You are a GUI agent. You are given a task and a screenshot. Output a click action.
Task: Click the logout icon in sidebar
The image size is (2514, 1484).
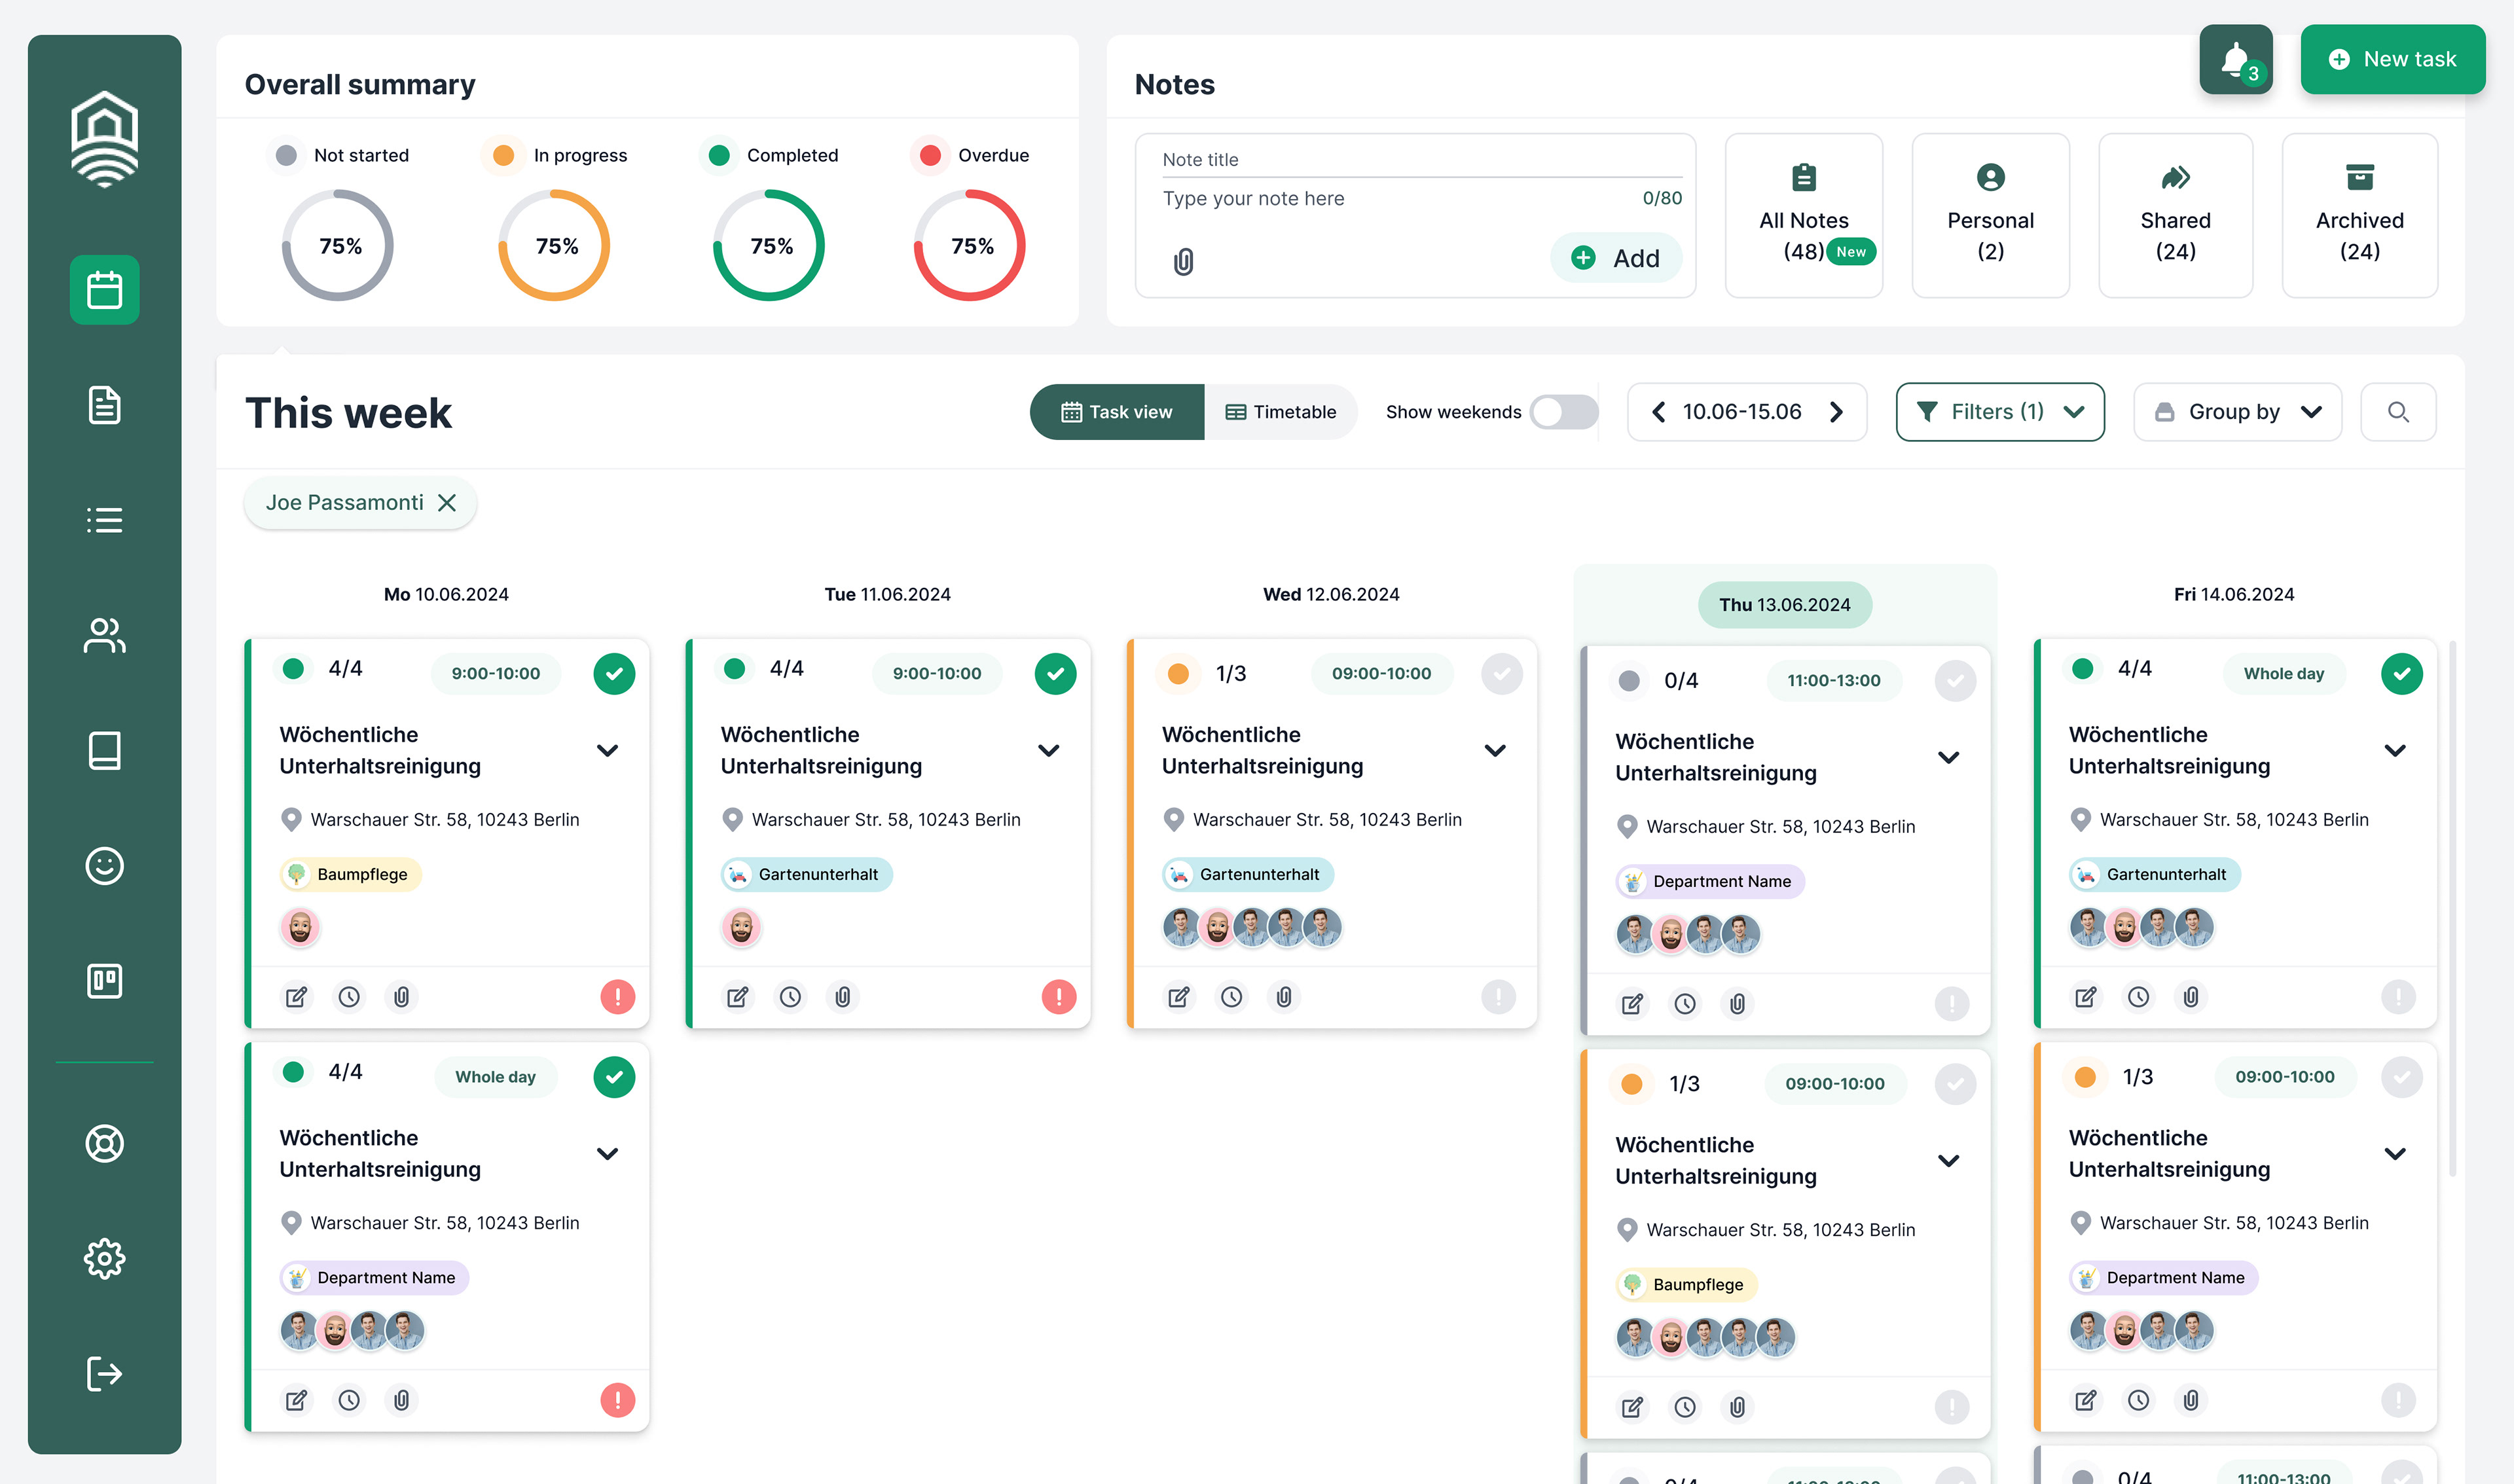click(104, 1373)
